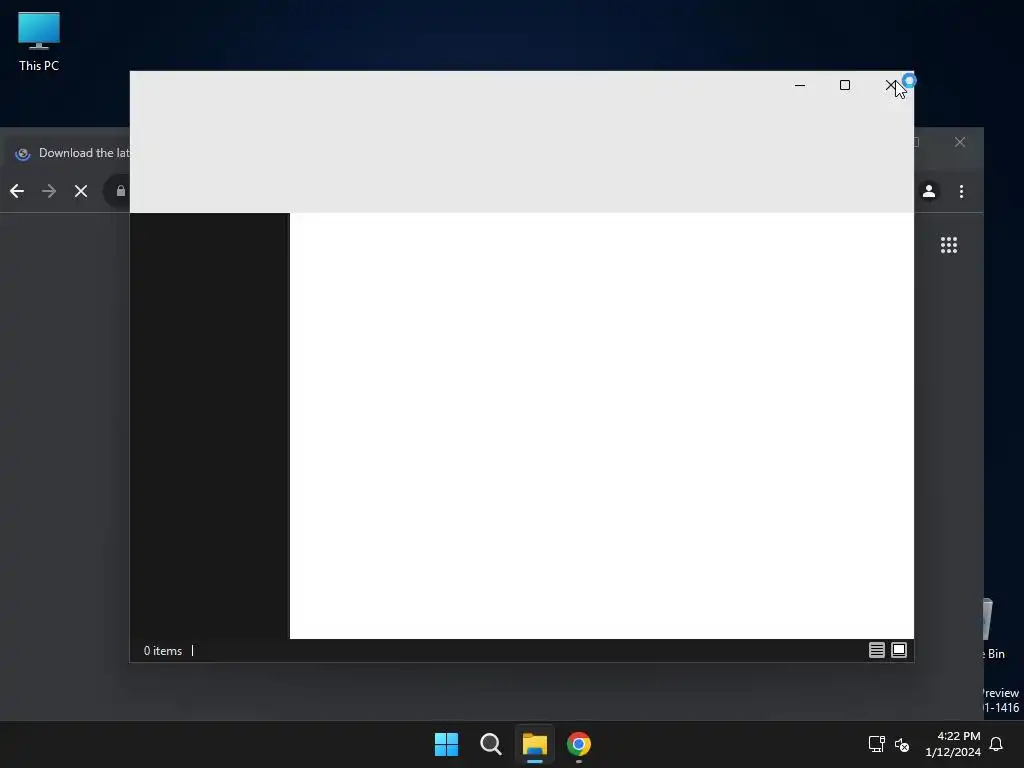Switch to large thumbnails view in Explorer
This screenshot has width=1024, height=768.
[899, 650]
